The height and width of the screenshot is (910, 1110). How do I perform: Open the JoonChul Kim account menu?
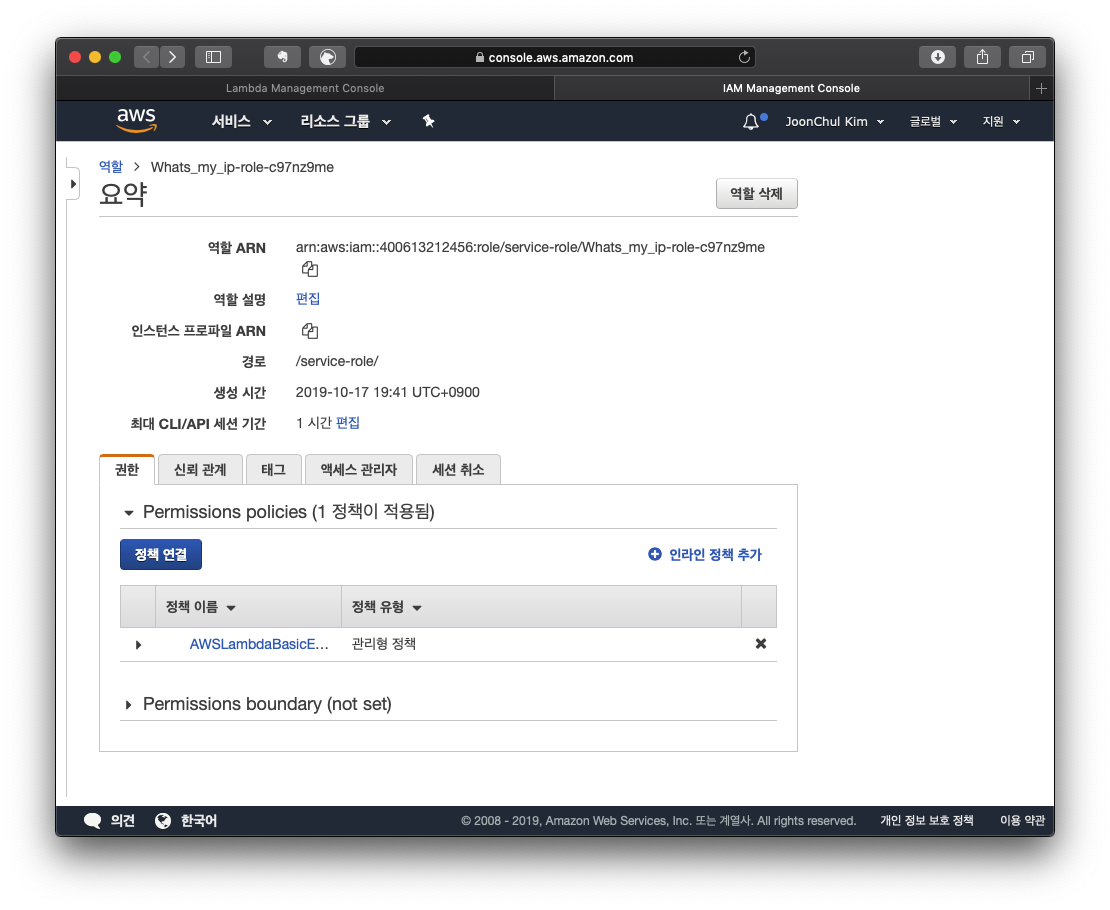click(x=835, y=122)
